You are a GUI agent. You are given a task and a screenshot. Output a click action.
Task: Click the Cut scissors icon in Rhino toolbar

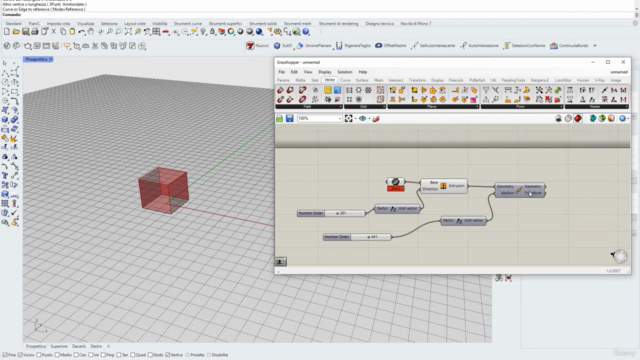tap(53, 32)
